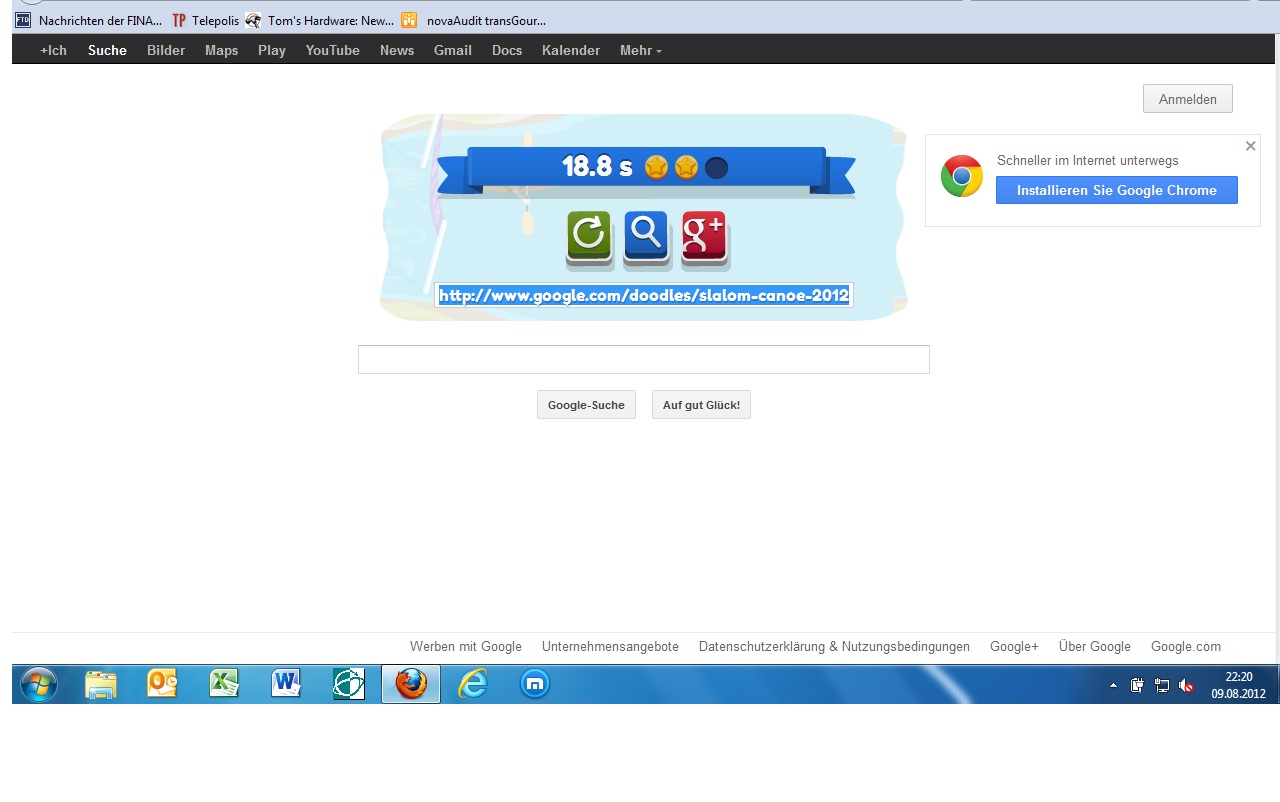Viewport: 1280px width, 802px height.
Task: Click 'Schneller im Internet unterwegs' promo text
Action: (x=1088, y=160)
